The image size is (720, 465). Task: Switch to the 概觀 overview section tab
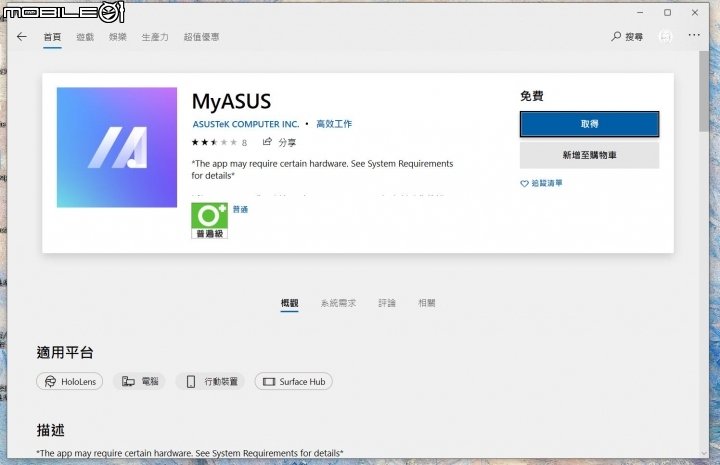[x=289, y=303]
